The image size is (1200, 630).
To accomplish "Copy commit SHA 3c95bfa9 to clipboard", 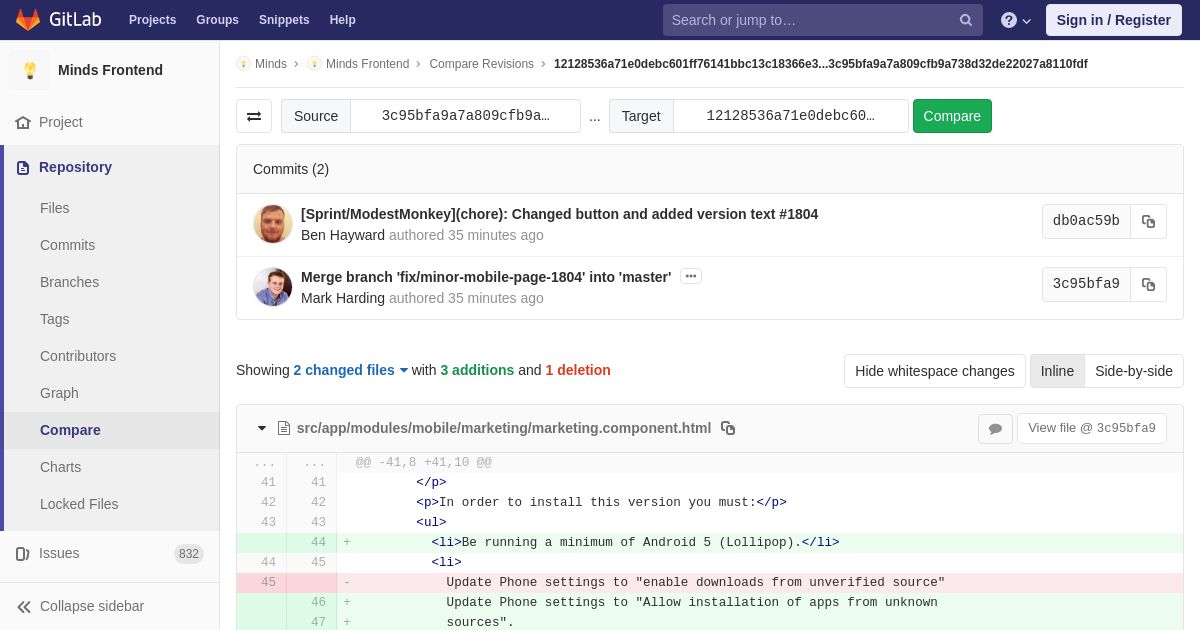I will click(1148, 285).
